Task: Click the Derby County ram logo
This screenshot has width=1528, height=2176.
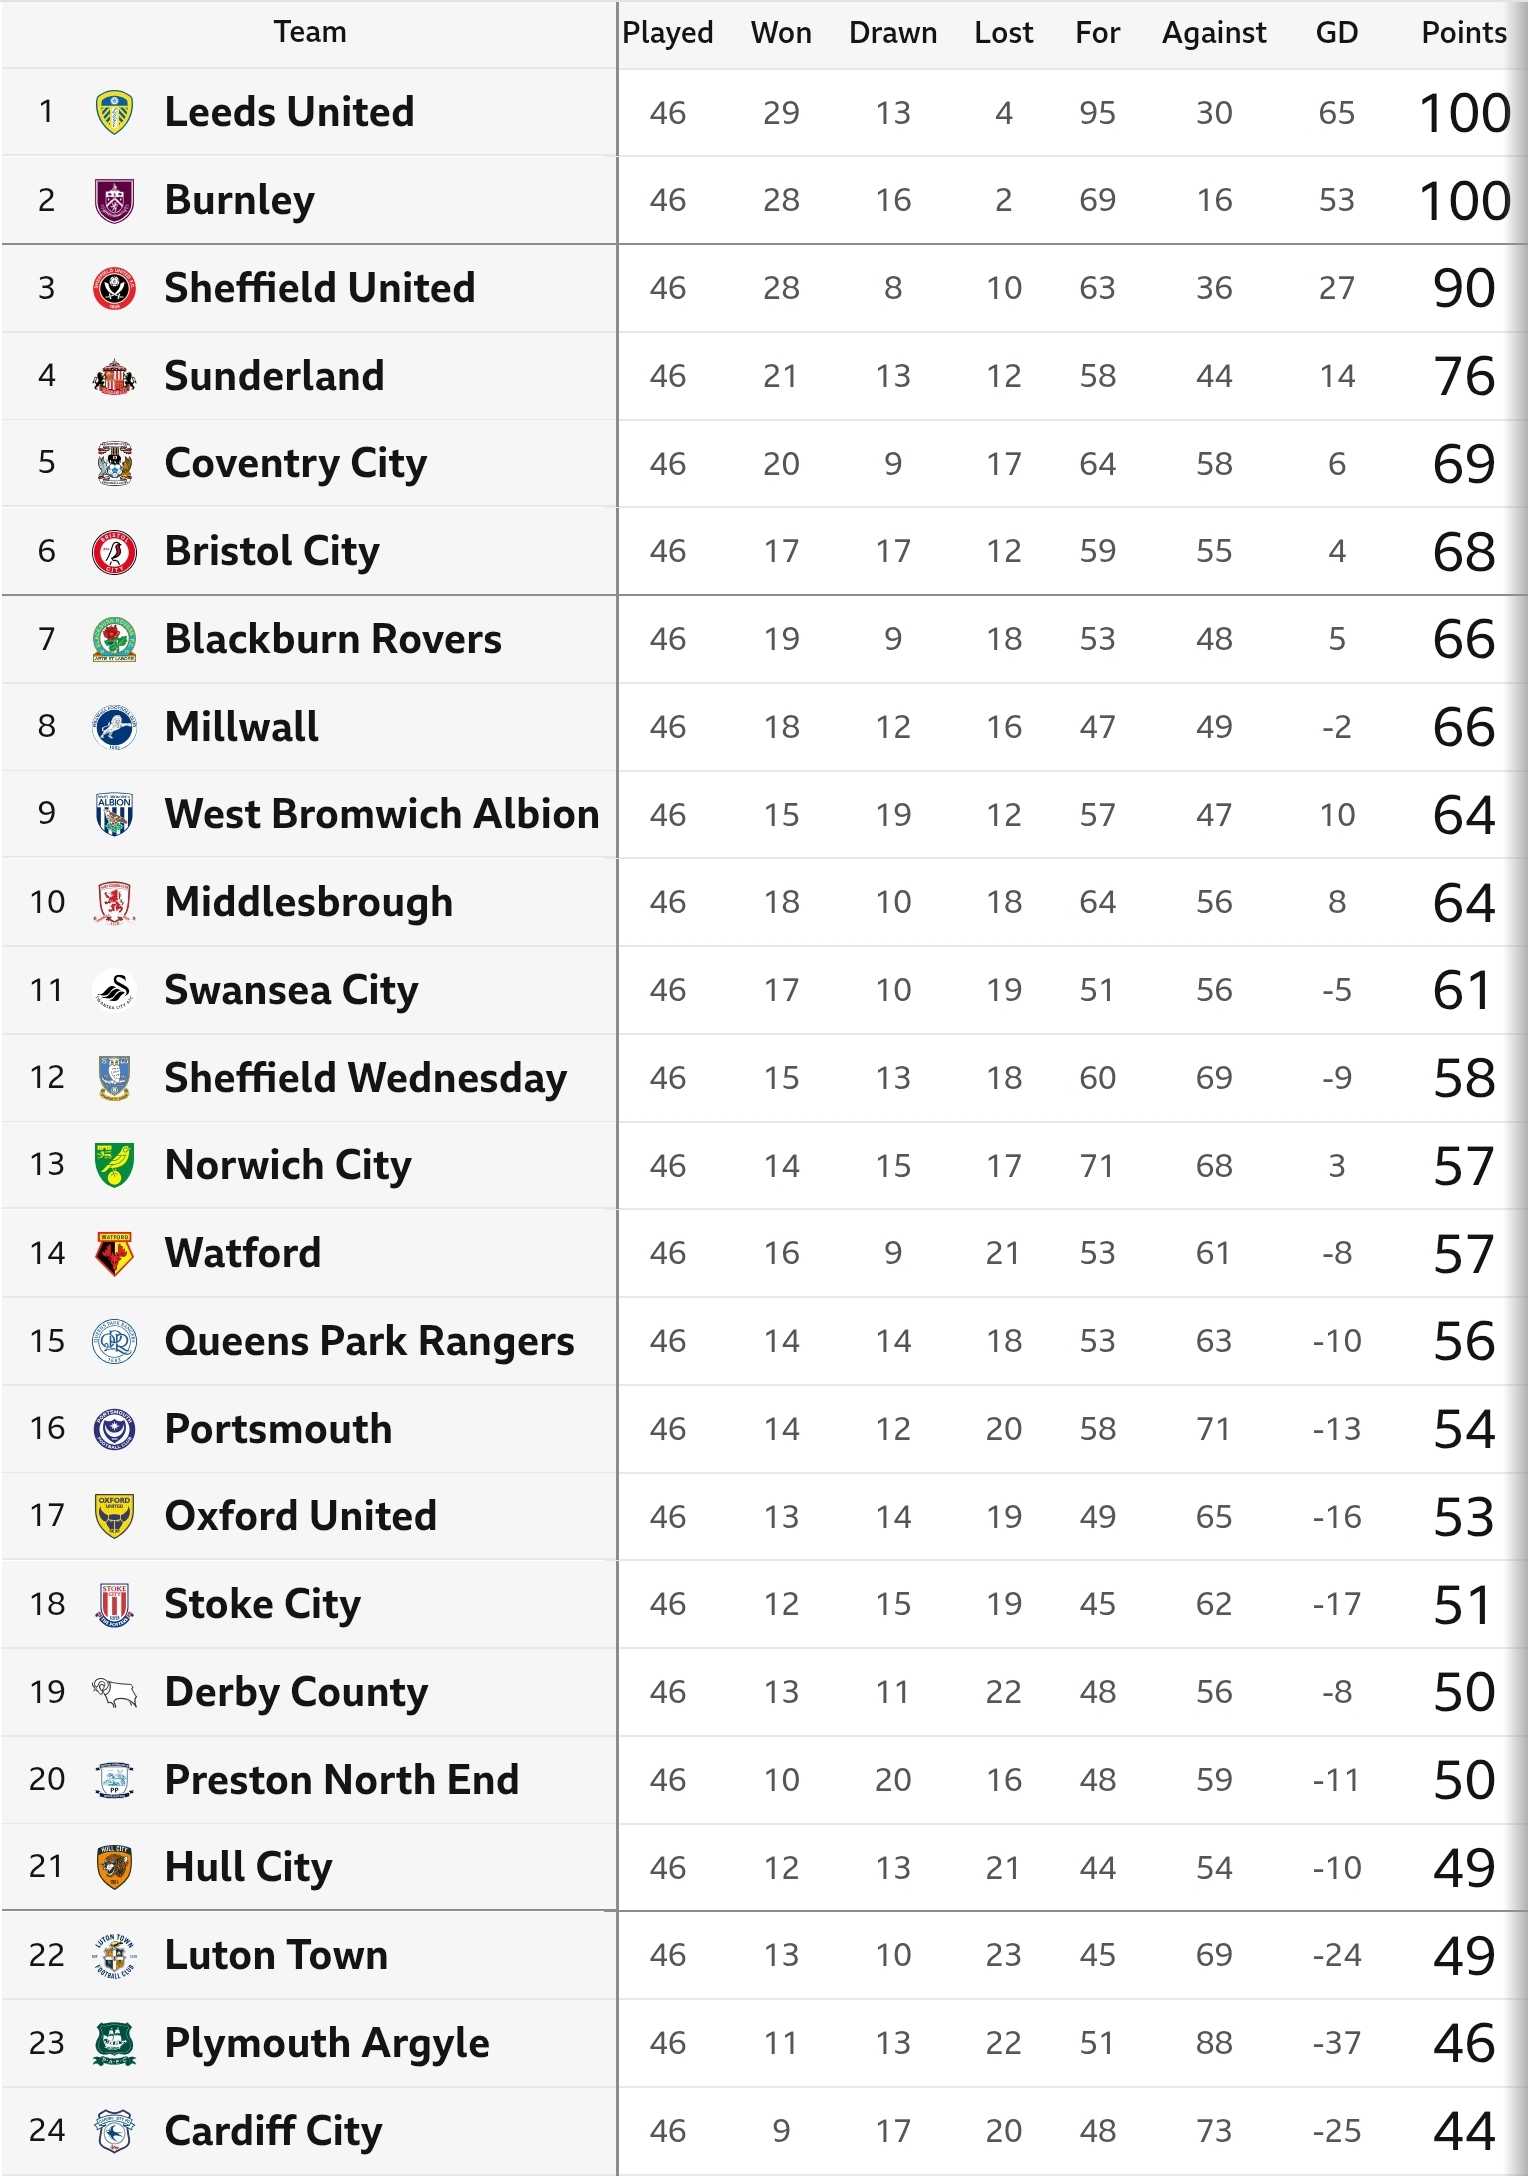Action: click(115, 1692)
